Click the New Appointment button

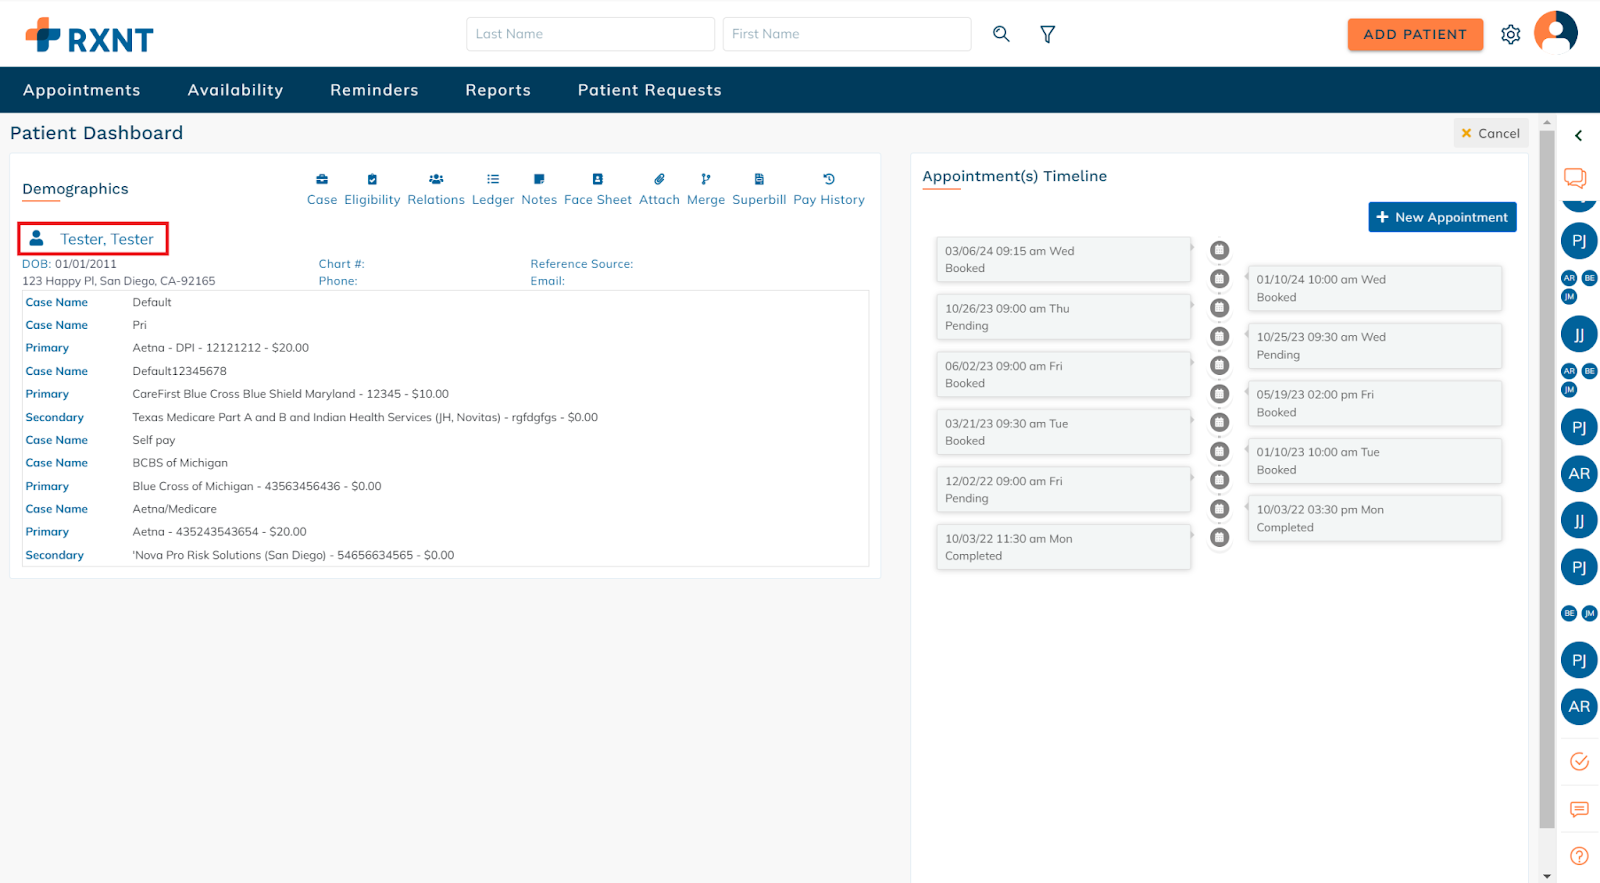(x=1442, y=217)
